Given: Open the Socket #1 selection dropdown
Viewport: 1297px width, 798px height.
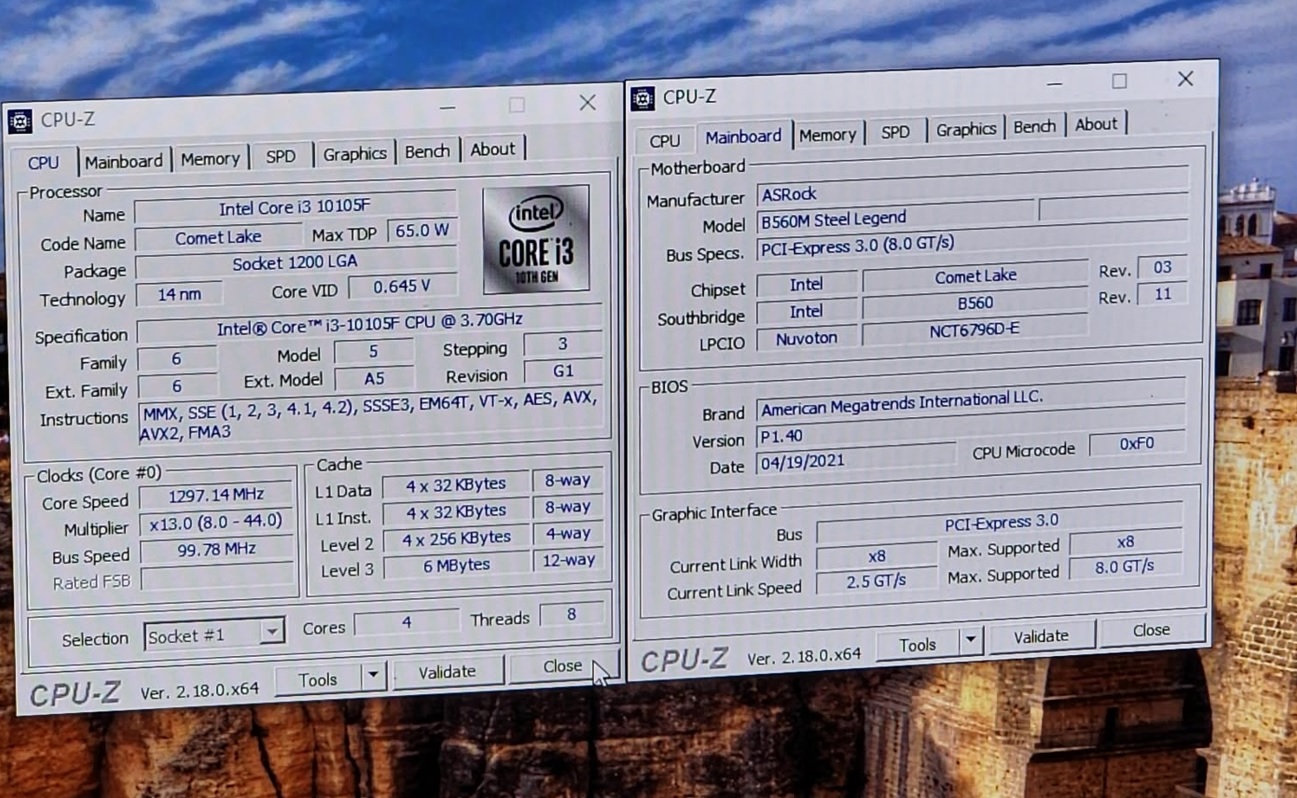Looking at the screenshot, I should tap(271, 633).
